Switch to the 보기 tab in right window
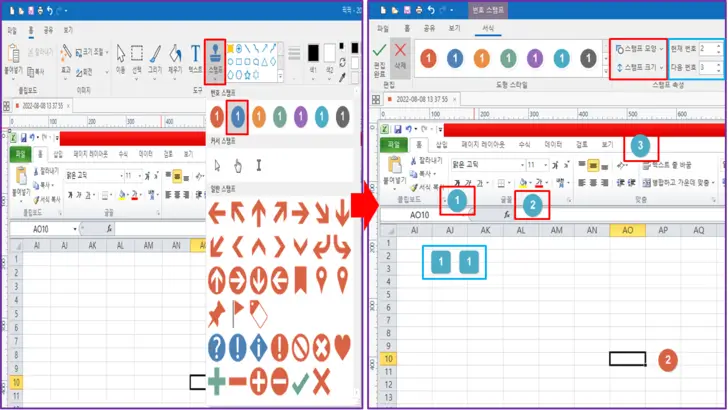The image size is (728, 410). click(455, 28)
